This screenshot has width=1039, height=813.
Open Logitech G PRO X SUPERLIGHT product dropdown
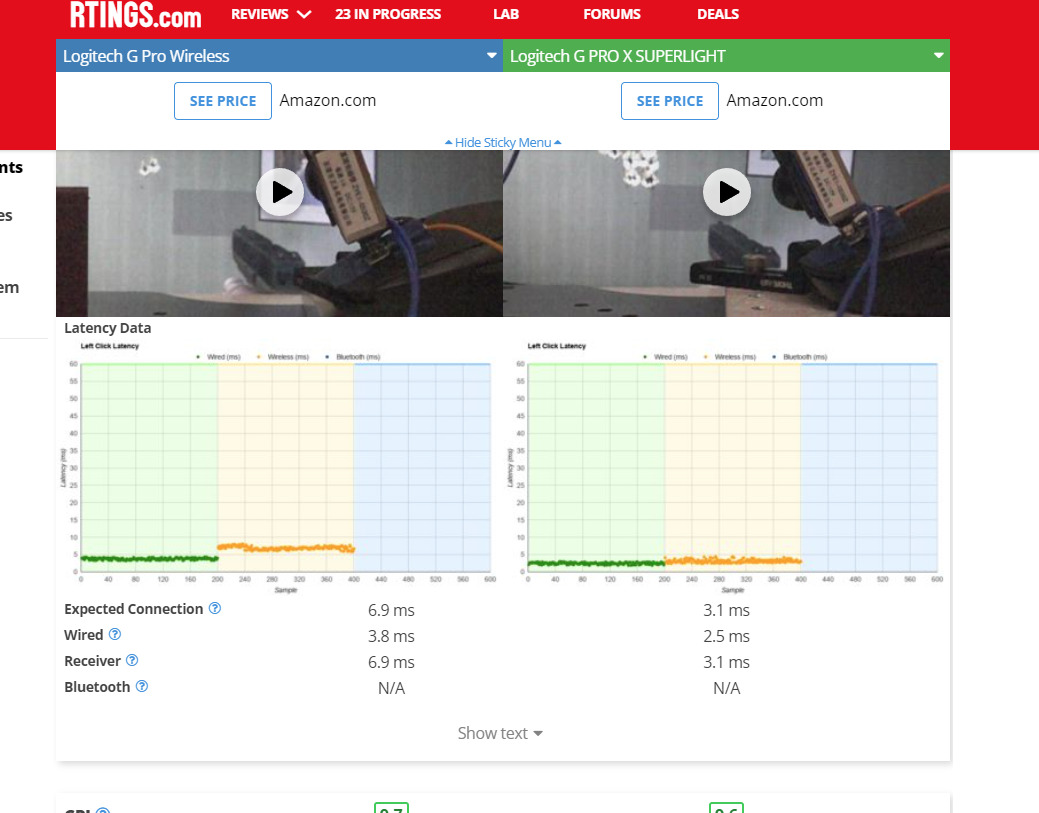pos(726,56)
